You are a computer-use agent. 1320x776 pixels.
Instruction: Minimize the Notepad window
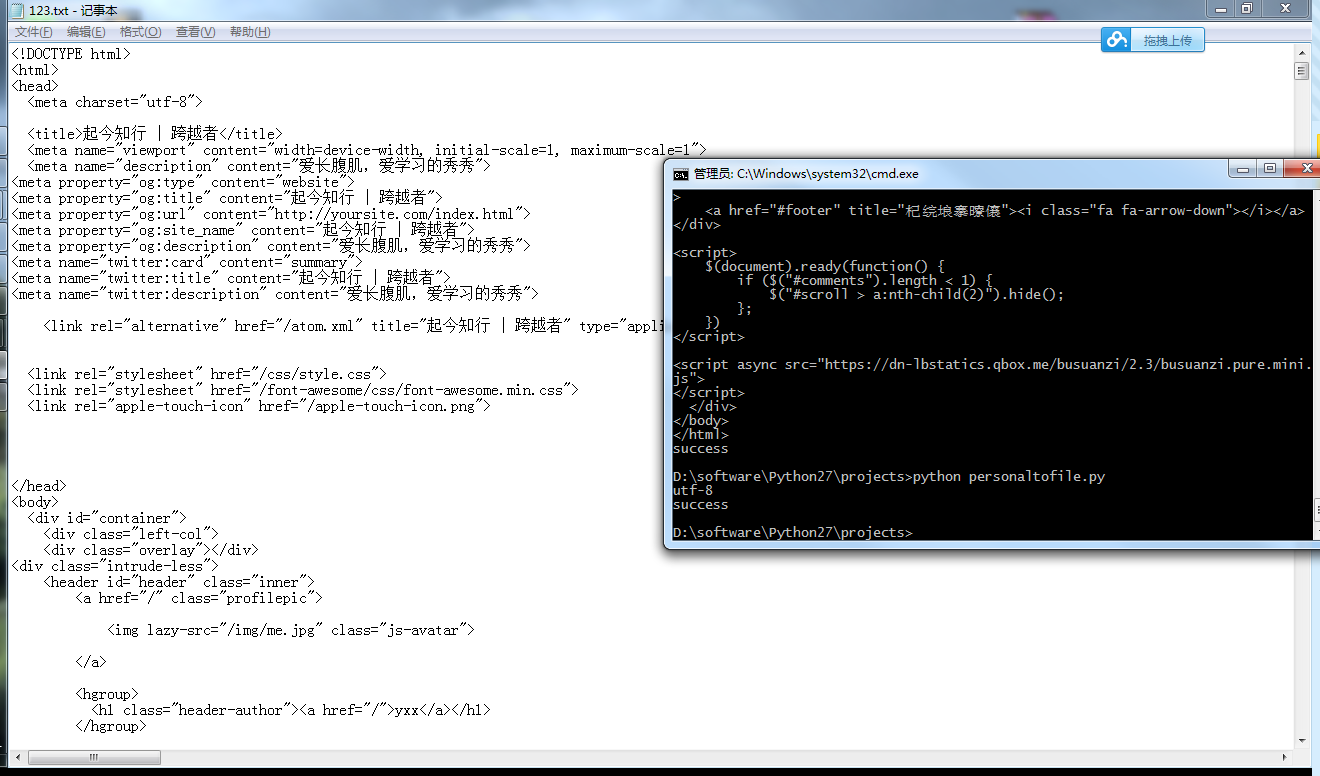(1219, 9)
